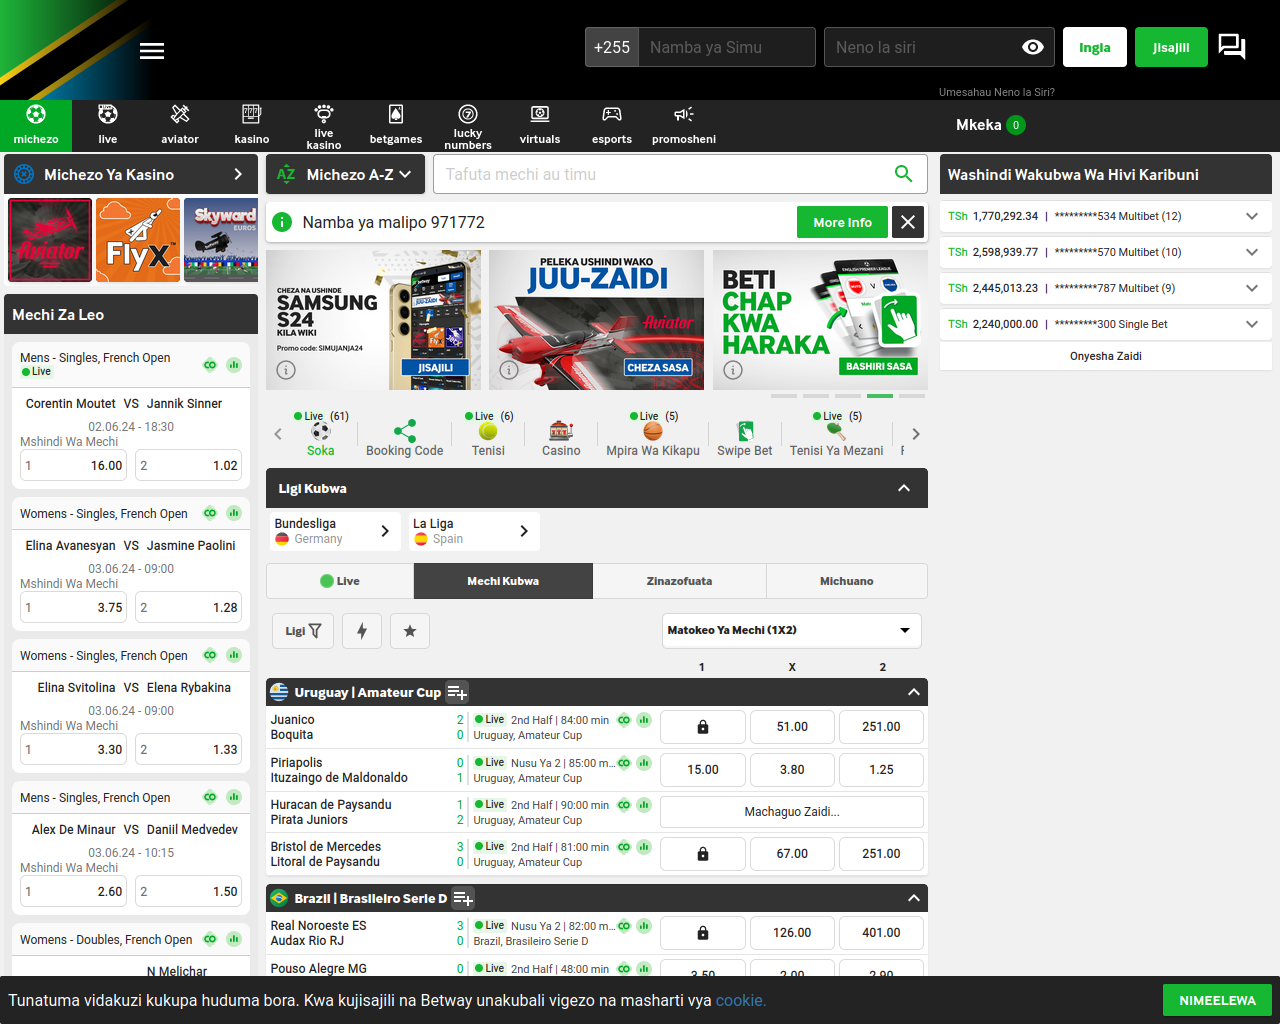Screen dimensions: 1280x1024
Task: Open the kasino section
Action: coord(252,125)
